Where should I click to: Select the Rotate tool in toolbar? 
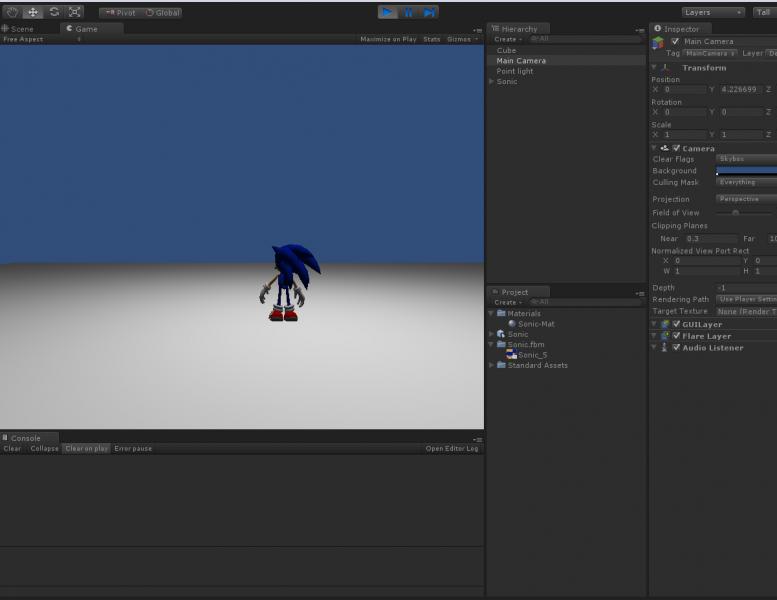[54, 12]
